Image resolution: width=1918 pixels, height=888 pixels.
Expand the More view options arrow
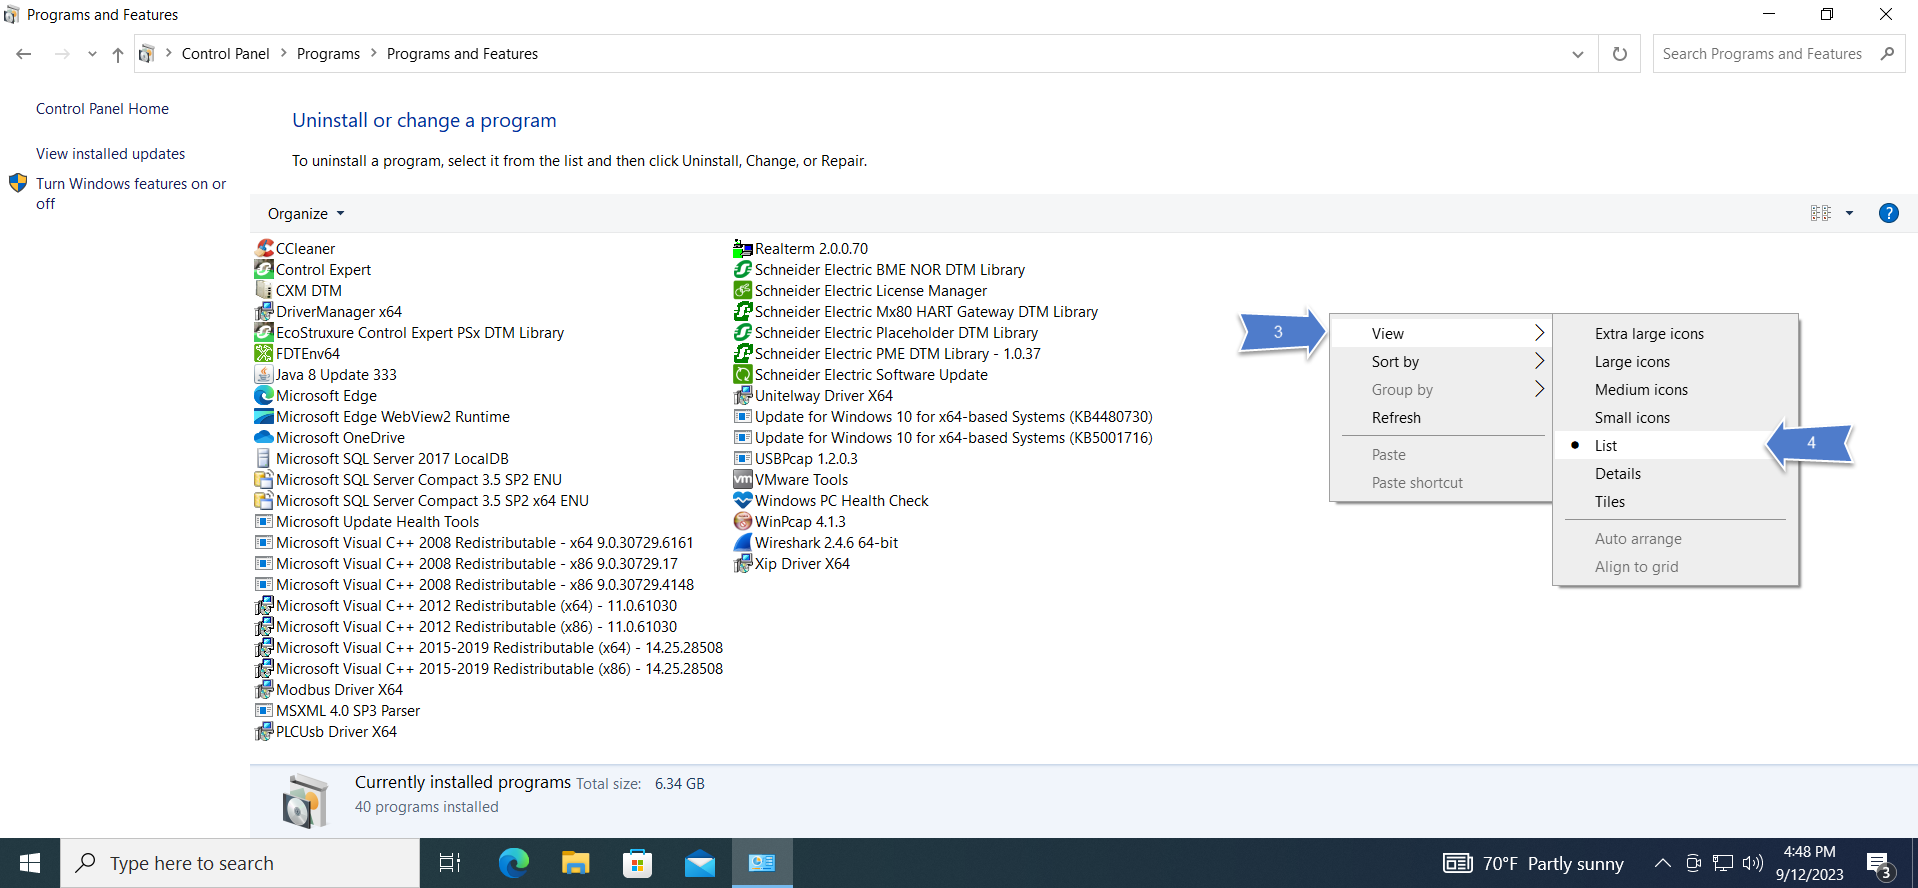[x=1849, y=213]
